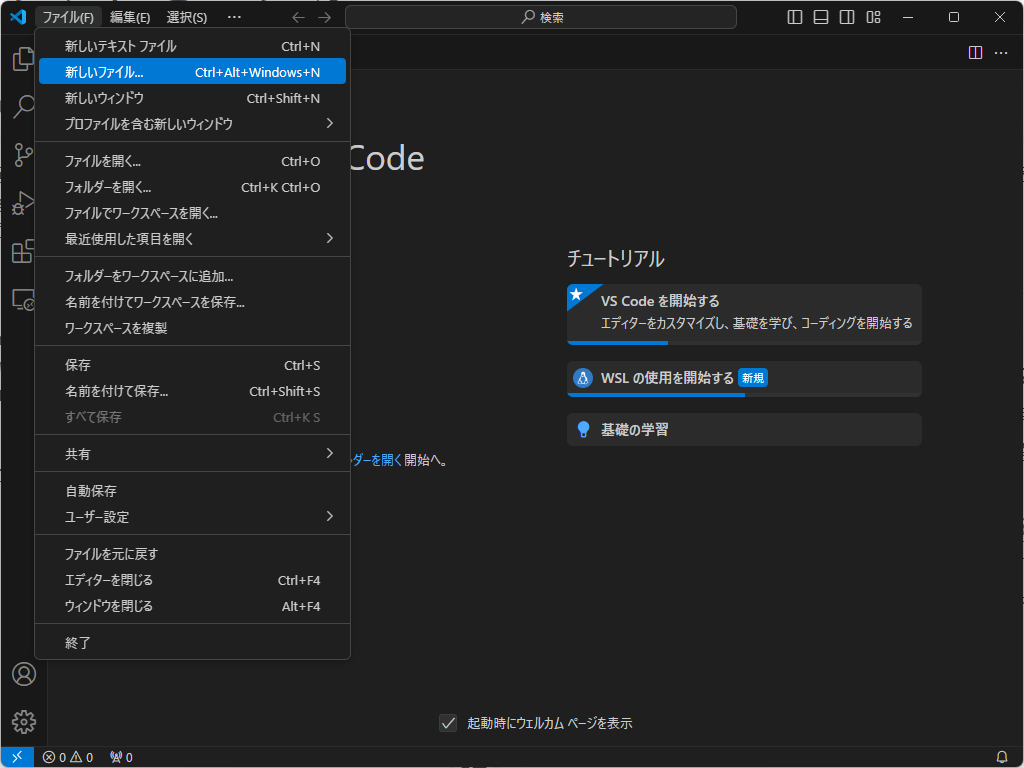Open the Remote Explorer view
The height and width of the screenshot is (768, 1024).
[24, 299]
